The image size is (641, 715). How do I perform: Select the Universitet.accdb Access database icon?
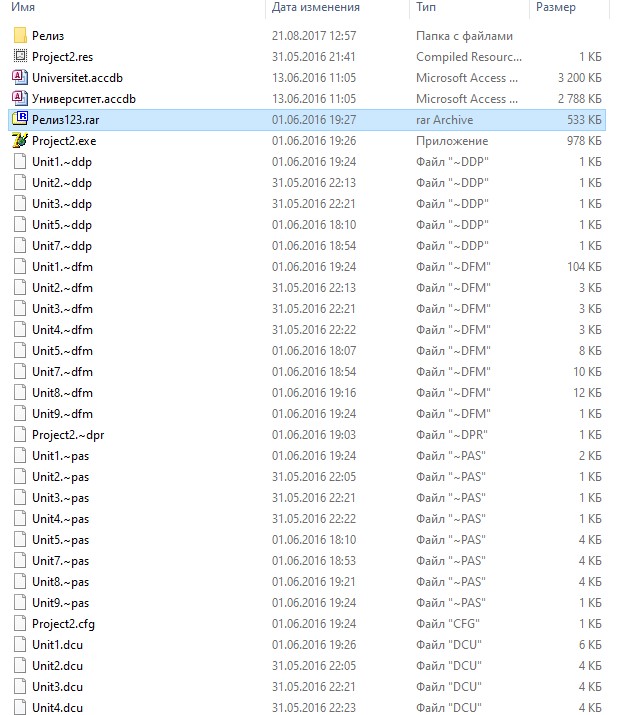click(x=20, y=78)
